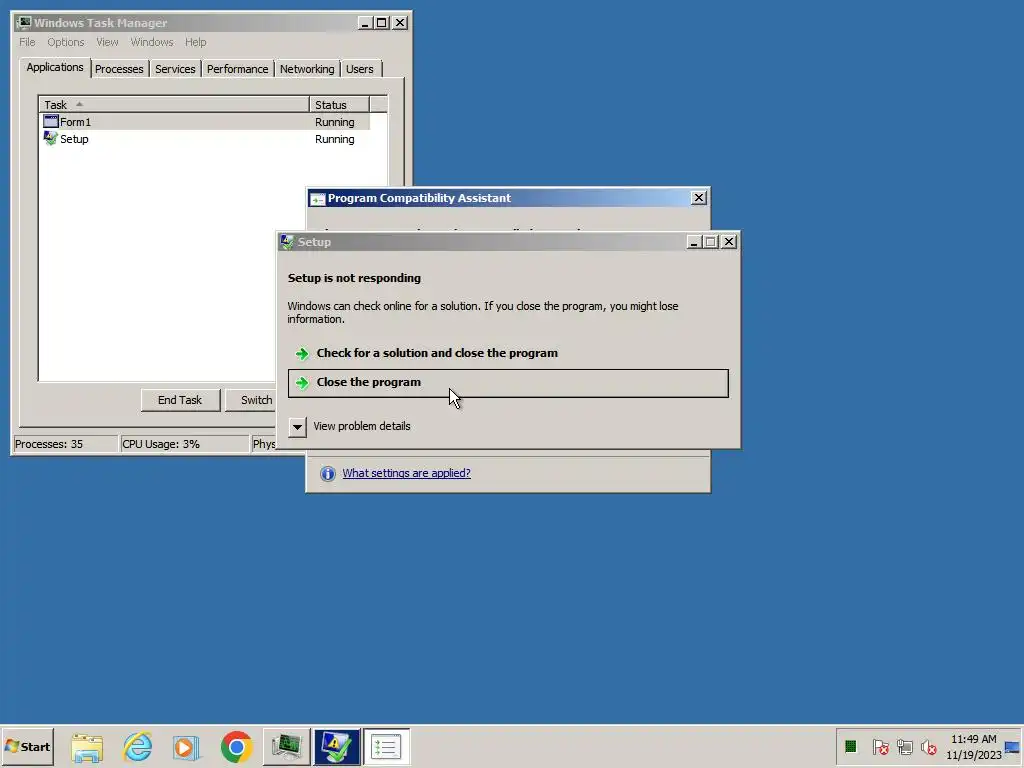The image size is (1024, 768).
Task: Click the Setup dialog title bar icon
Action: coord(287,242)
